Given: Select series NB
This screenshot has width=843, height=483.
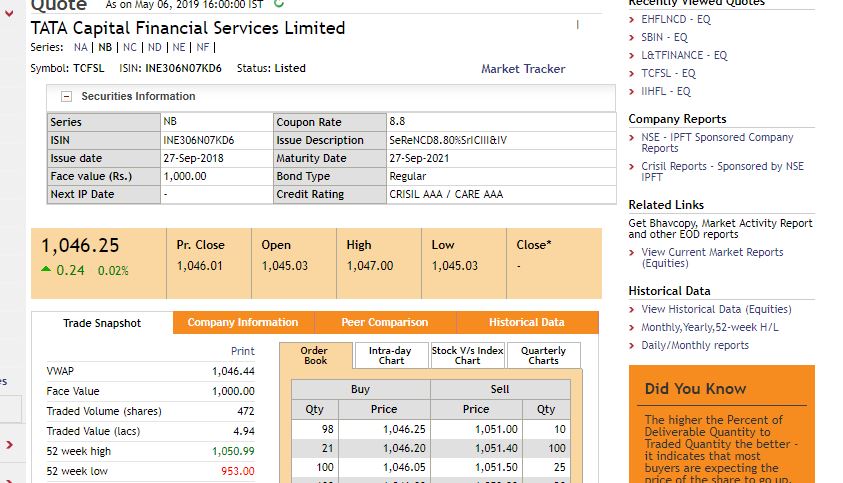Looking at the screenshot, I should point(105,47).
